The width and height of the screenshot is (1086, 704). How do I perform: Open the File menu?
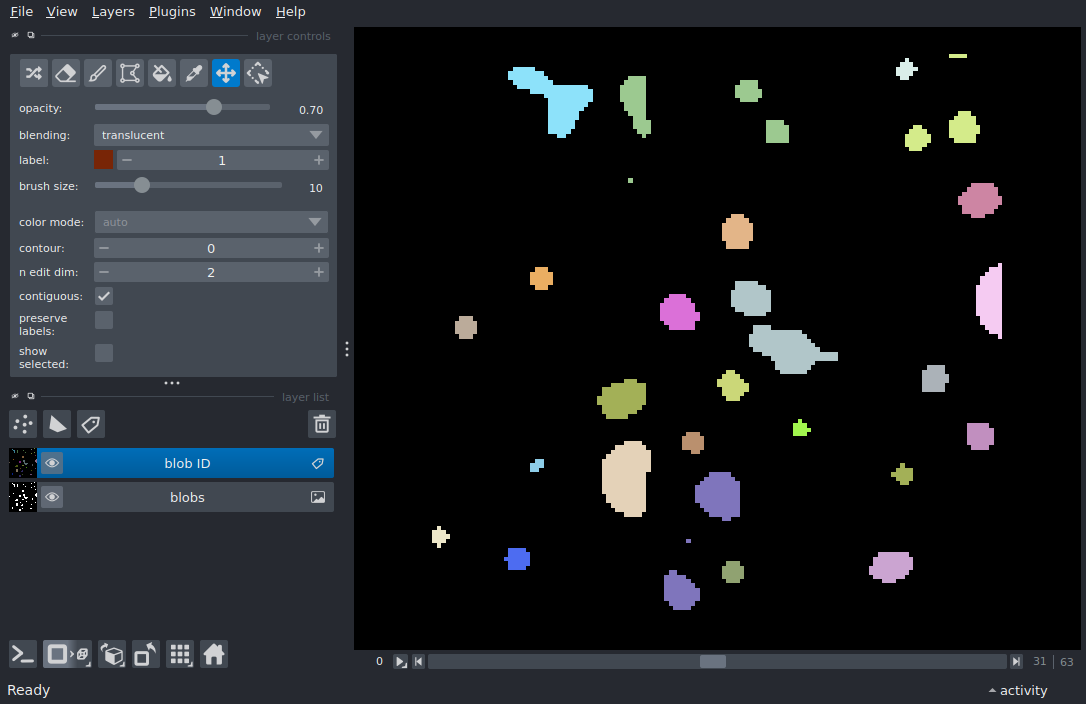coord(21,12)
